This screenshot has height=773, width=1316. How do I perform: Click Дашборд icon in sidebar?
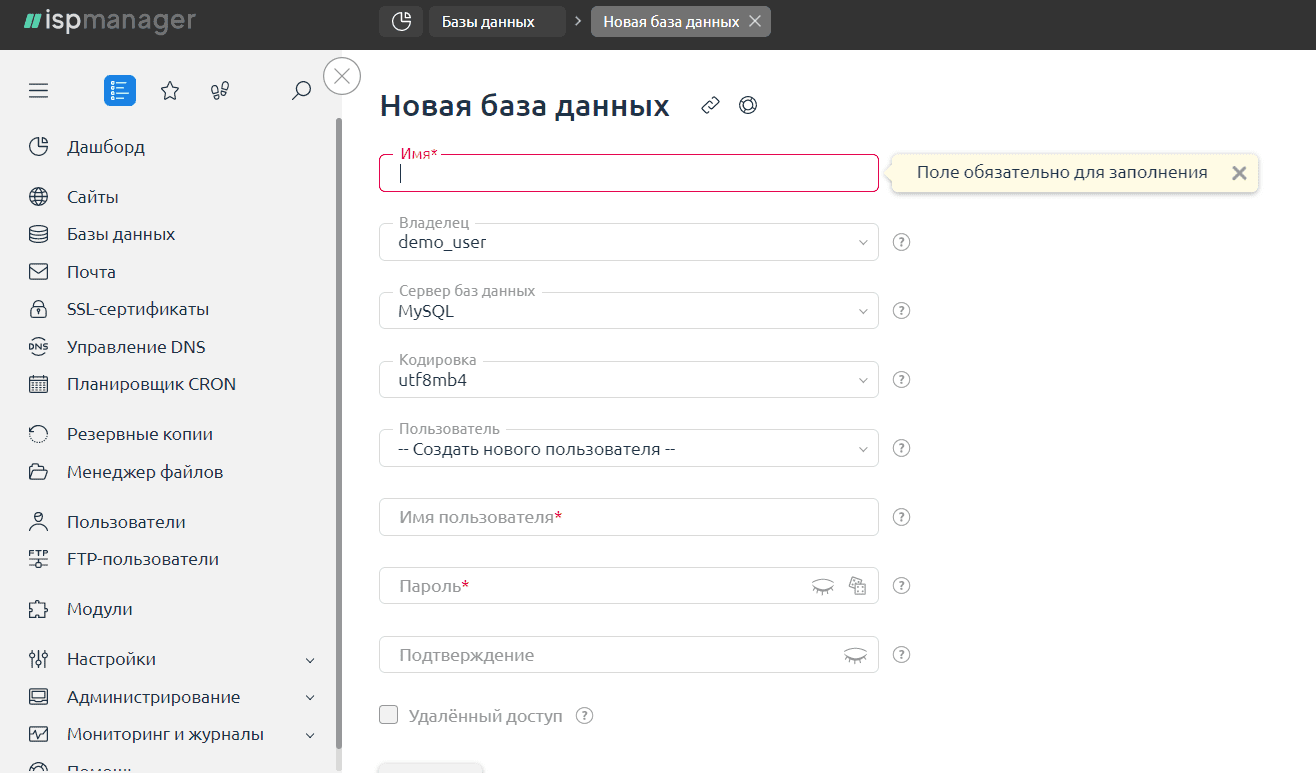[x=38, y=147]
